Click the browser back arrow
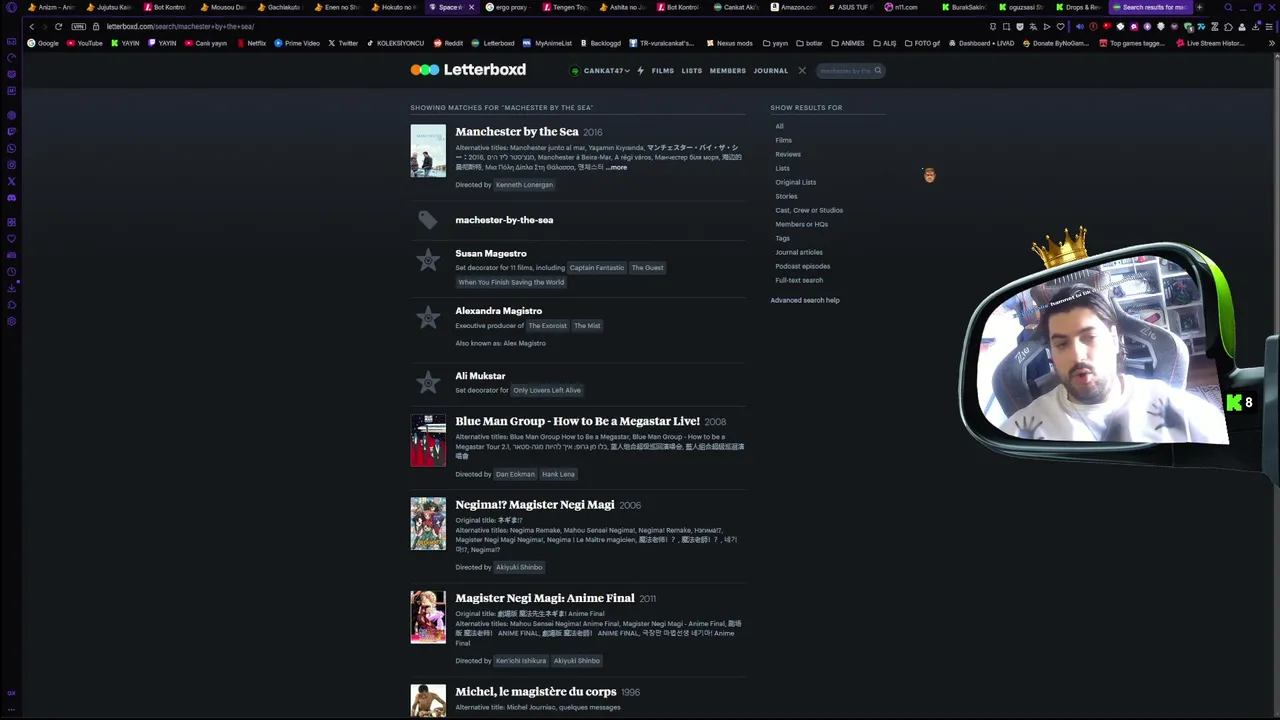Image resolution: width=1280 pixels, height=720 pixels. click(31, 26)
